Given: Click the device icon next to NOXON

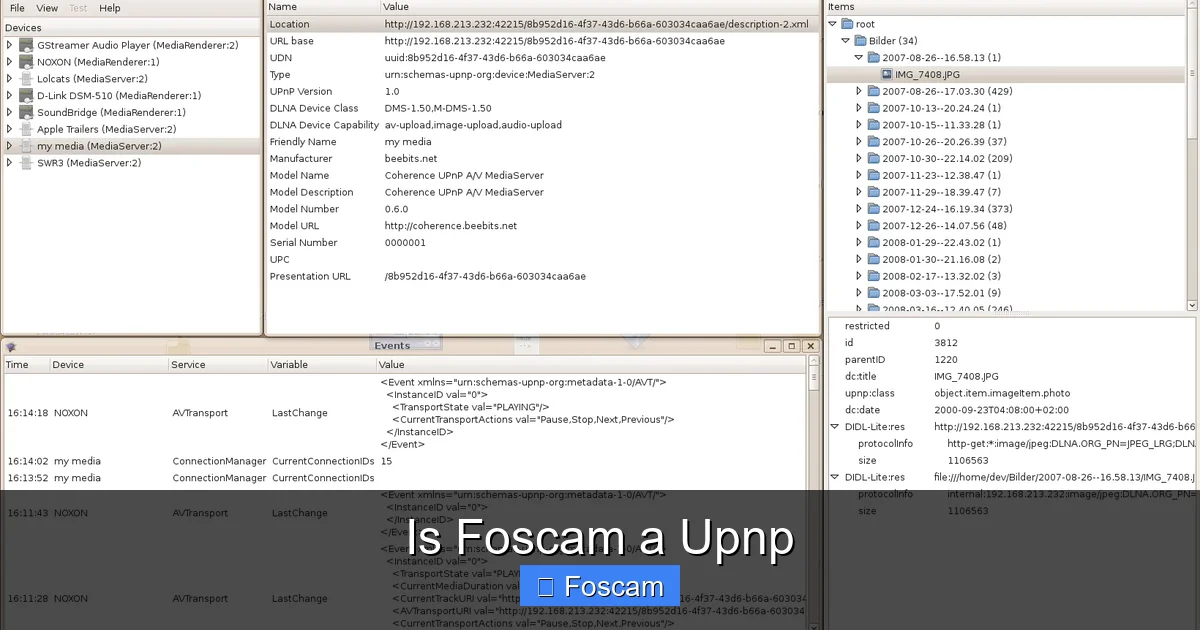Looking at the screenshot, I should click(24, 61).
